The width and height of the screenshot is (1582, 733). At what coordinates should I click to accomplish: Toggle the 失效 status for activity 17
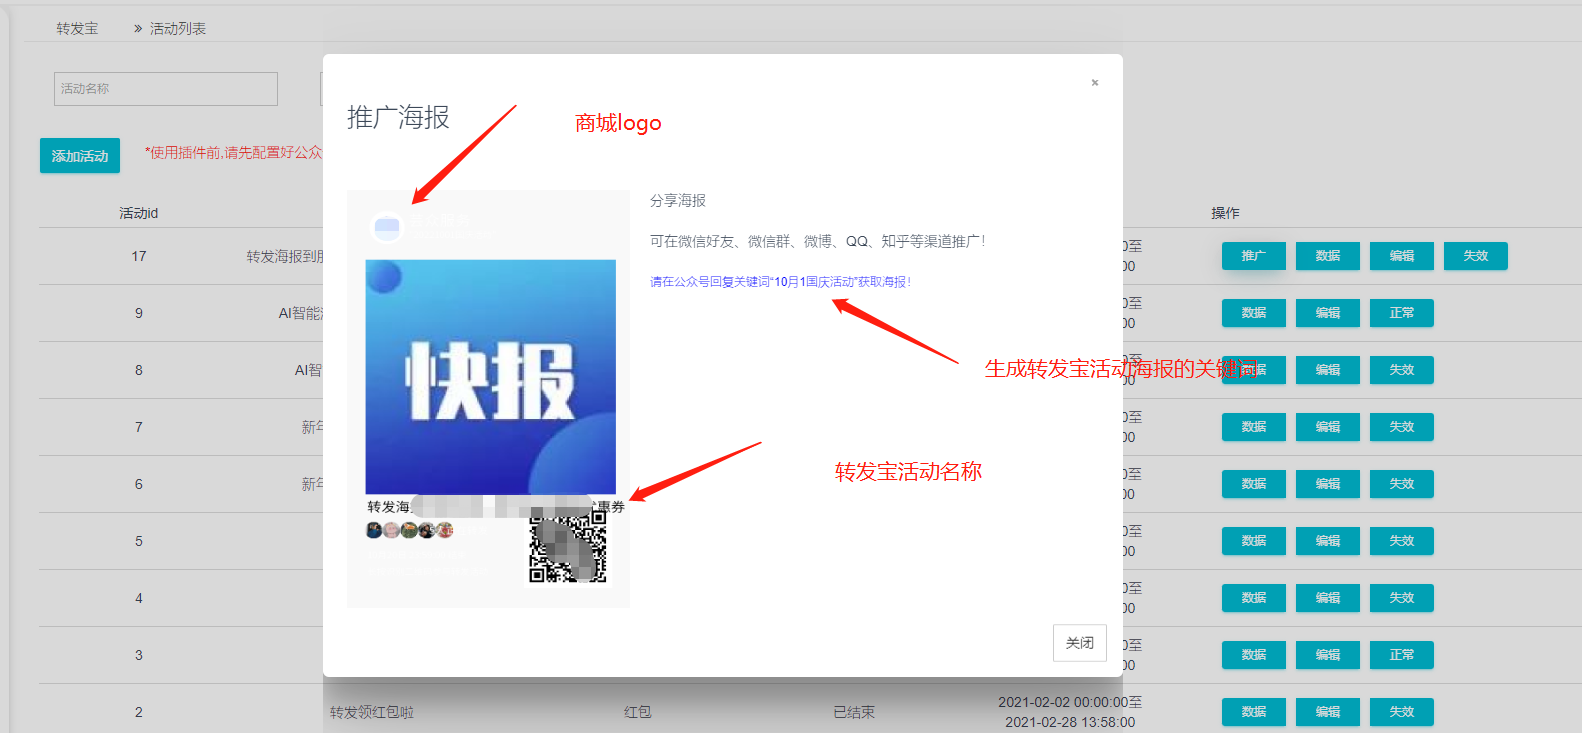point(1475,256)
